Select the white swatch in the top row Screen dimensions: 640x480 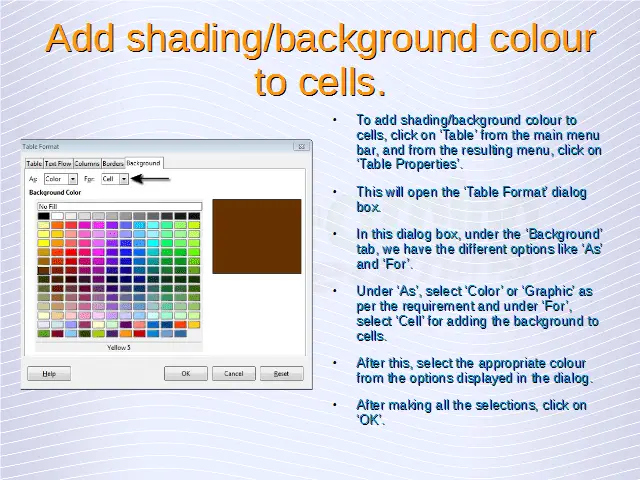point(57,216)
